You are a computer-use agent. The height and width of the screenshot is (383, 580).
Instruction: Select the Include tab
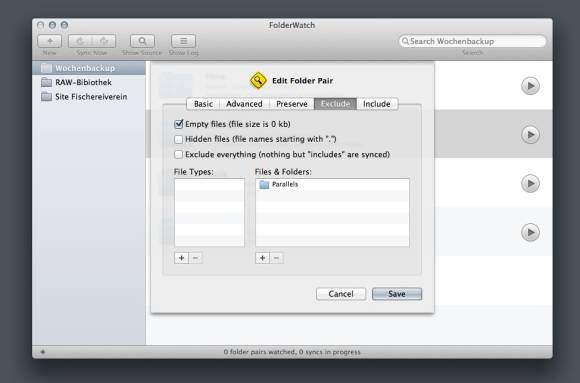377,104
